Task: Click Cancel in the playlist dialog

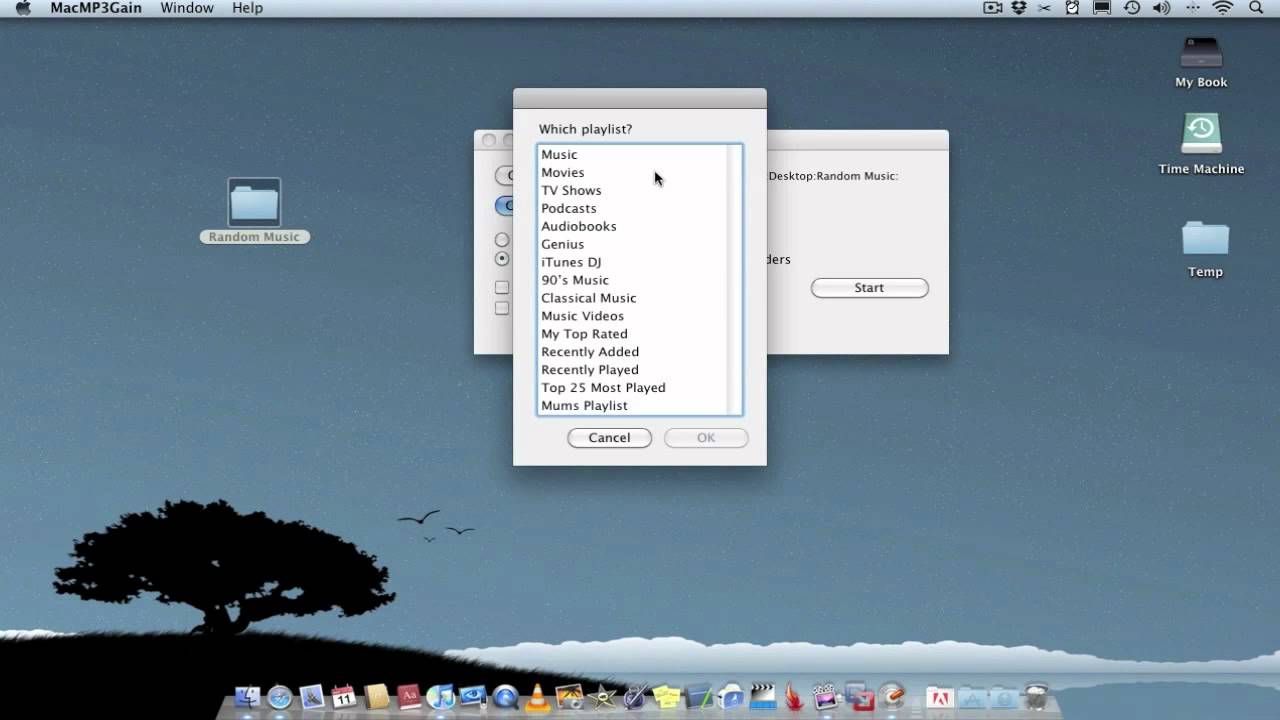Action: click(x=609, y=438)
